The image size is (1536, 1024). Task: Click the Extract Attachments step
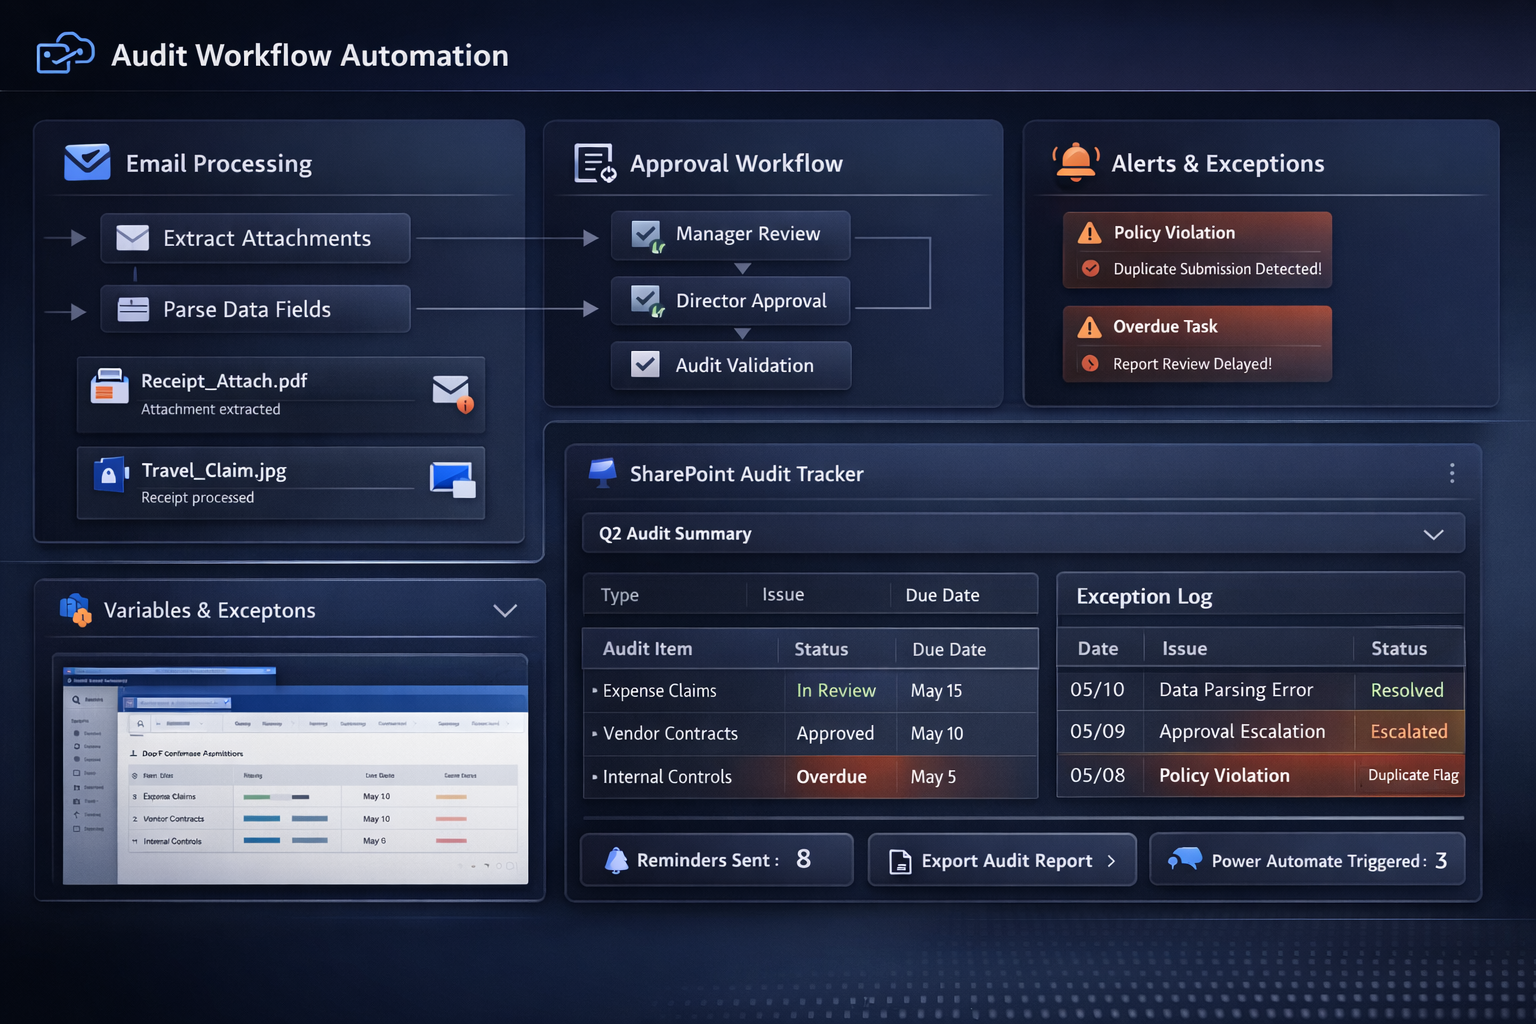(x=255, y=238)
